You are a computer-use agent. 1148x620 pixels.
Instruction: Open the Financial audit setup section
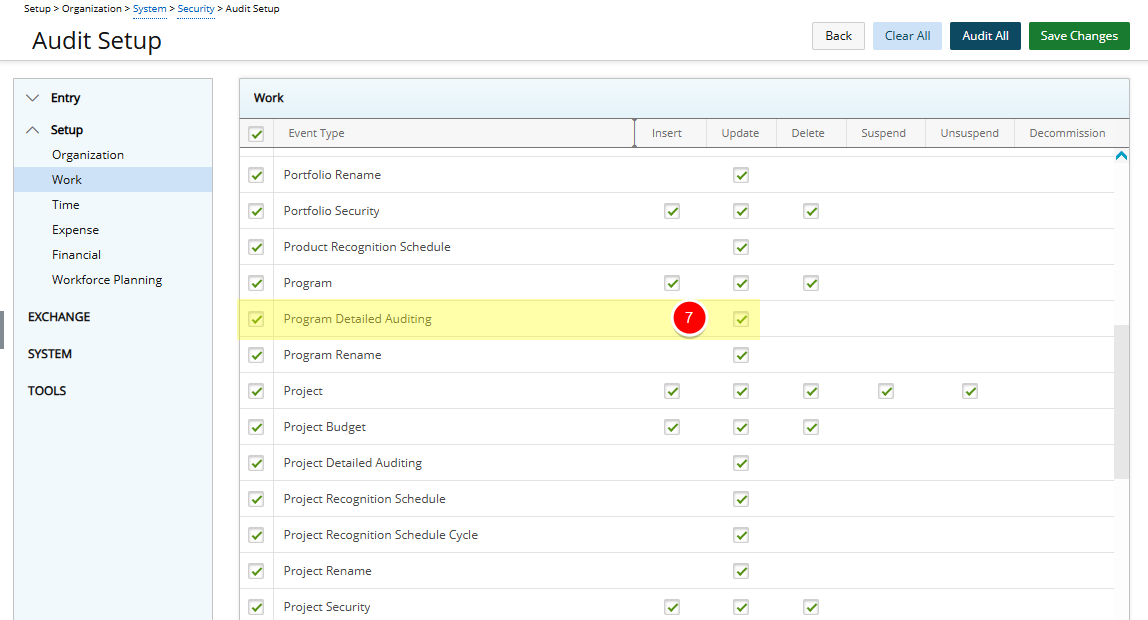click(76, 255)
